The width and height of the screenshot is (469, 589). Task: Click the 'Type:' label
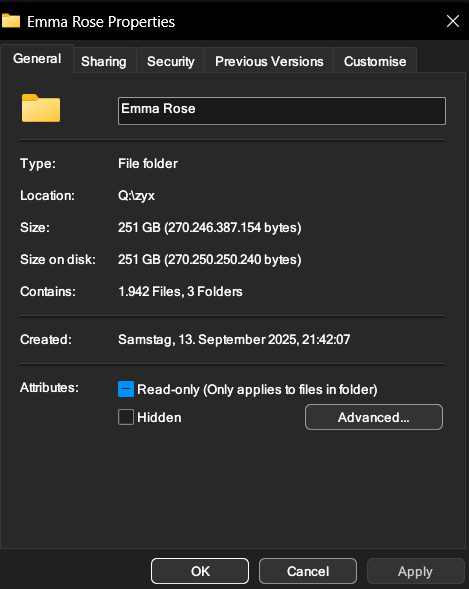(38, 164)
